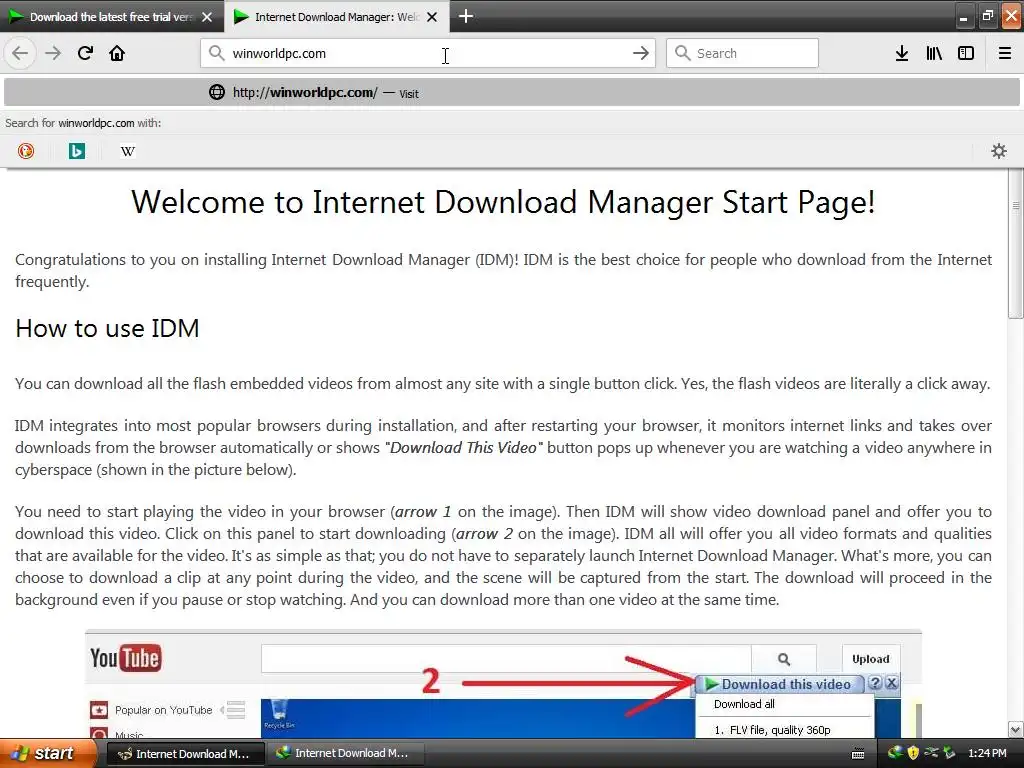Search with Wikipedia engine icon

click(127, 151)
